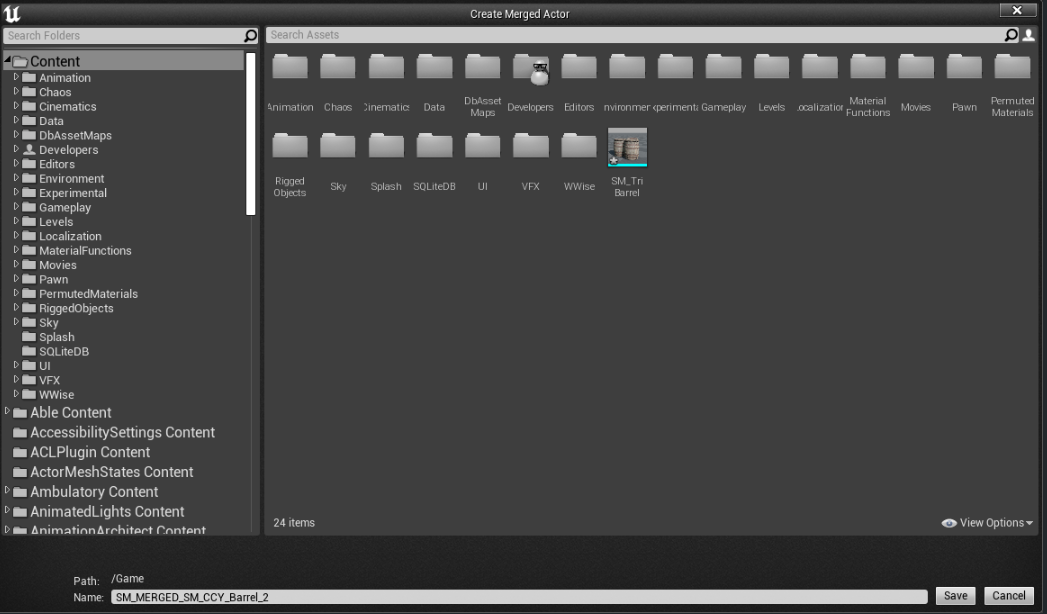Open the Chaos folder icon in assets

[338, 67]
